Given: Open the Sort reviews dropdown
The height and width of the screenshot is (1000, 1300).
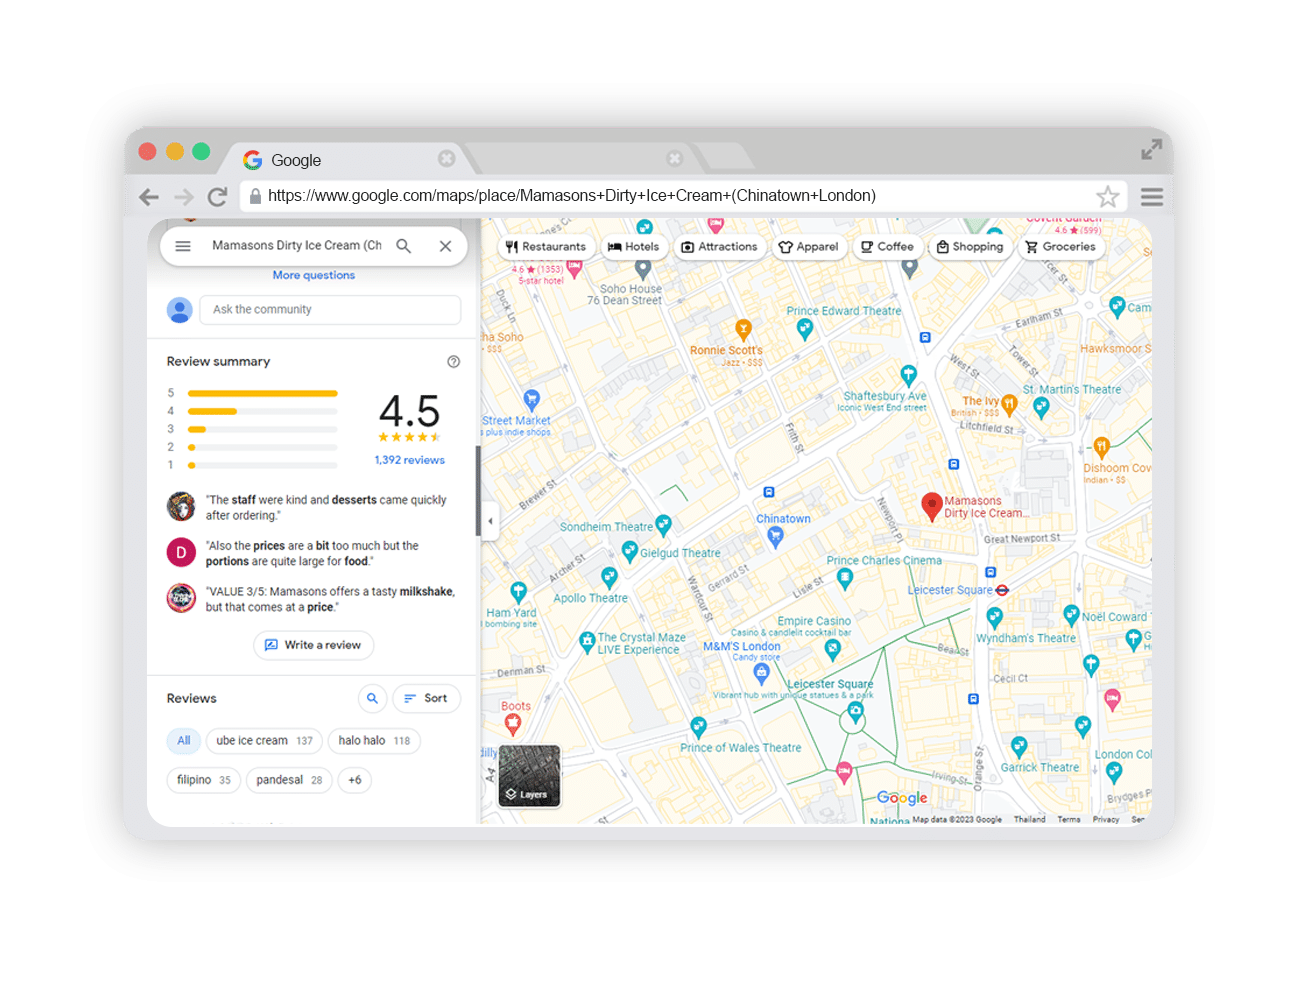Looking at the screenshot, I should 426,699.
